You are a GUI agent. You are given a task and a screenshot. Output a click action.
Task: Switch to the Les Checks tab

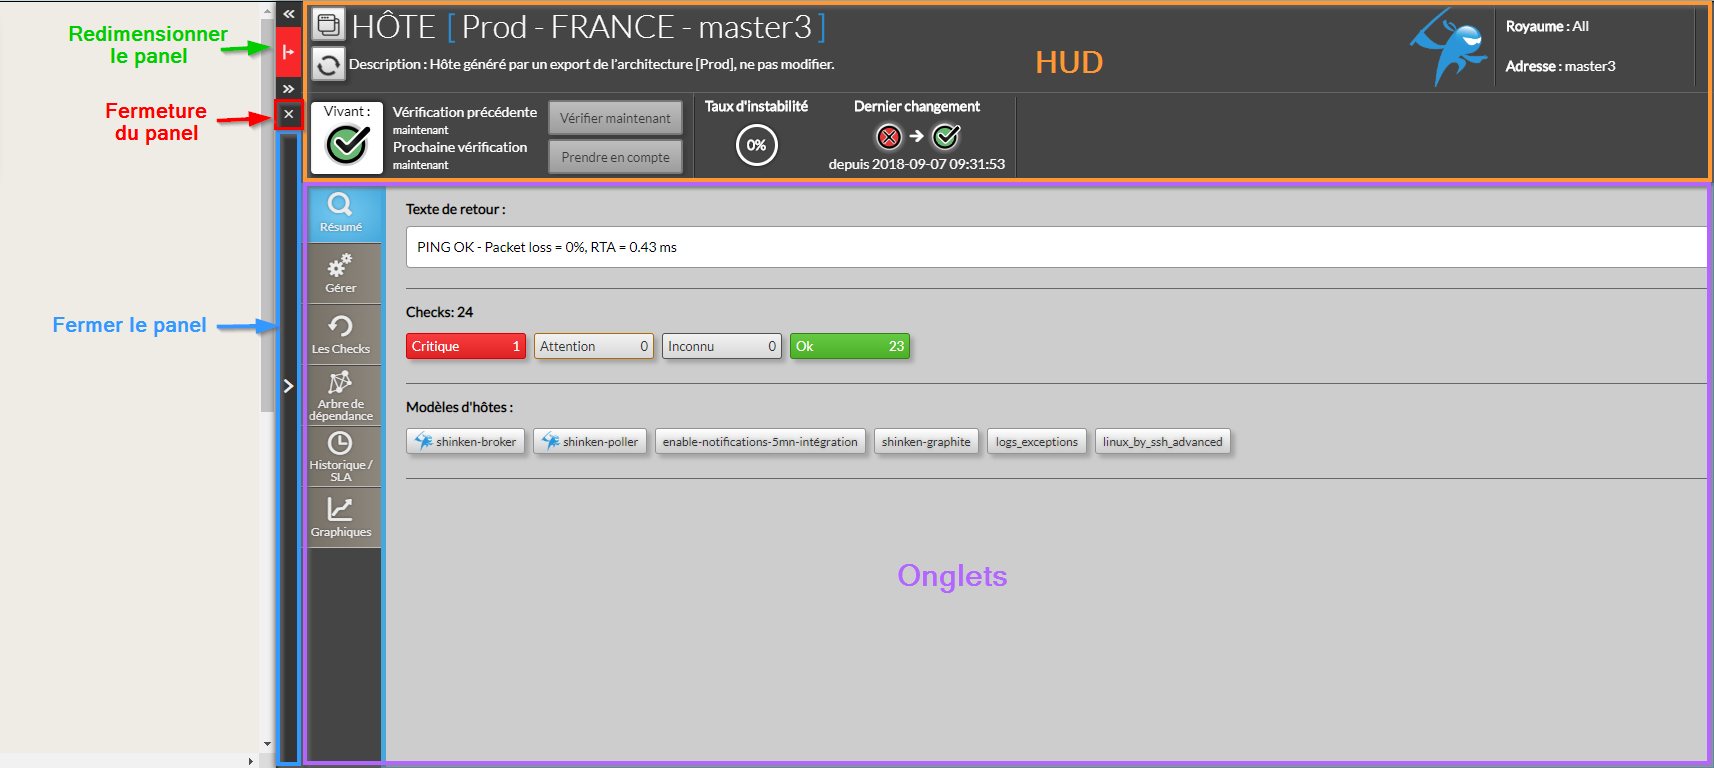pos(341,335)
